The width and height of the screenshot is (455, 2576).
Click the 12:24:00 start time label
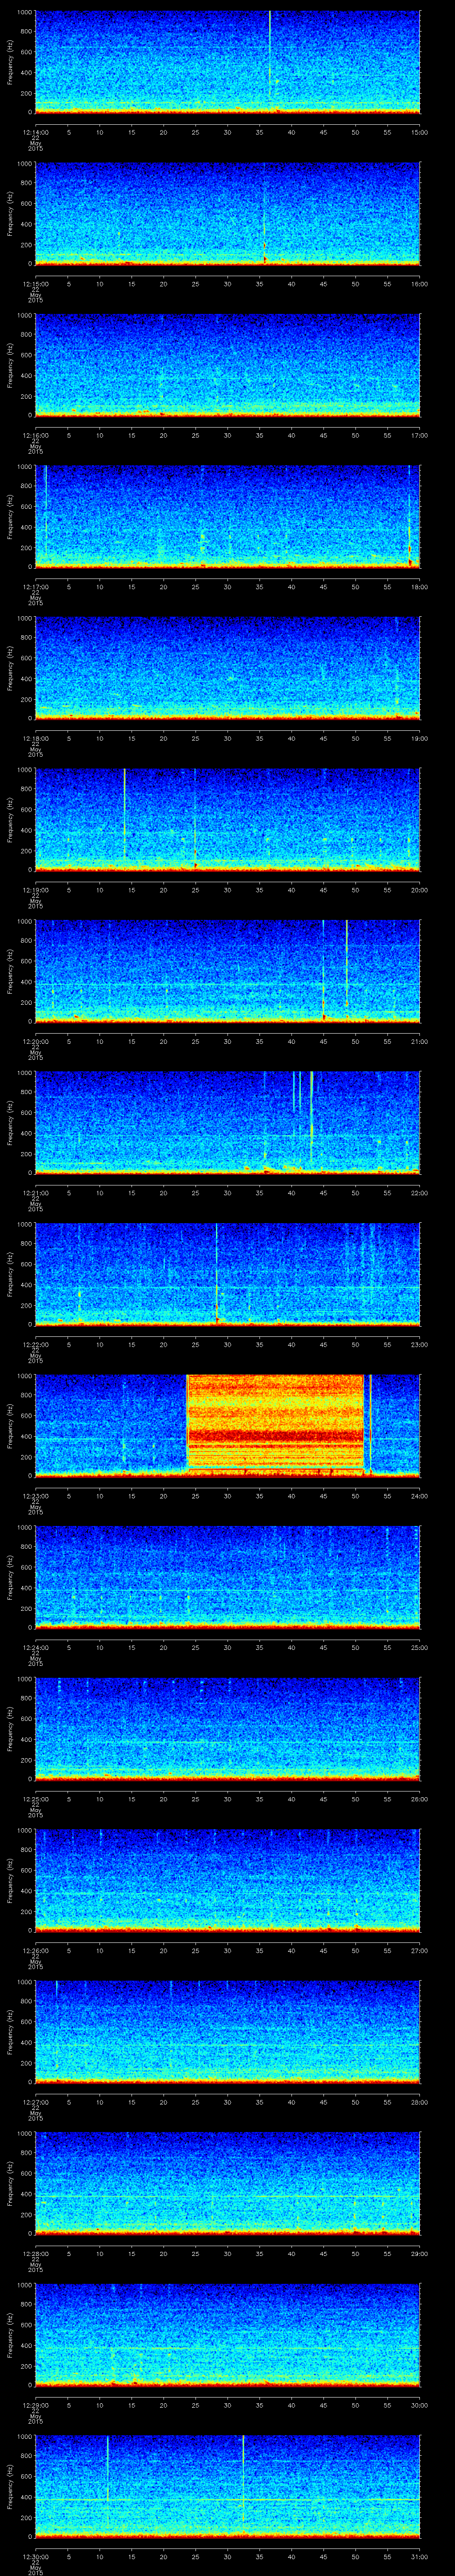coord(35,1647)
